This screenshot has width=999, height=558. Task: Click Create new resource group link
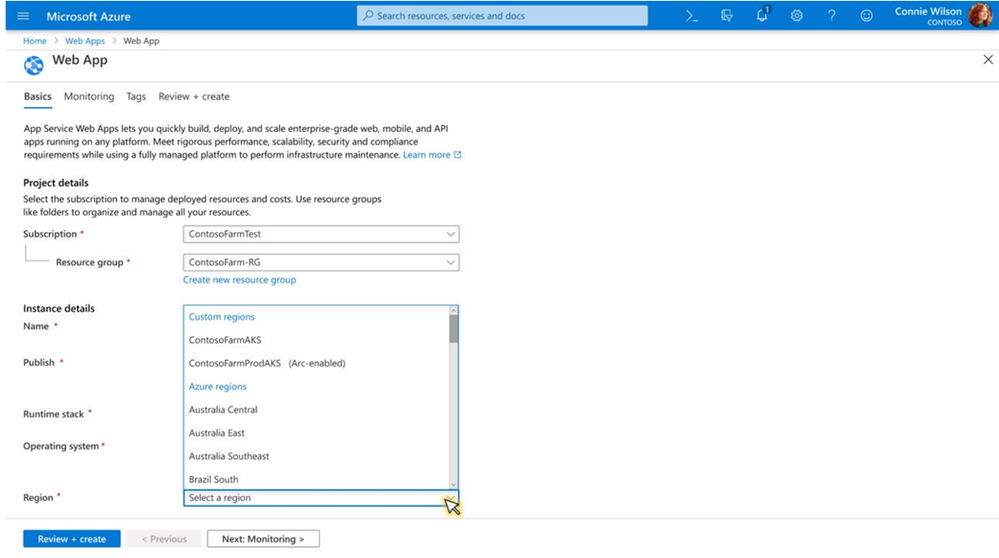click(240, 280)
